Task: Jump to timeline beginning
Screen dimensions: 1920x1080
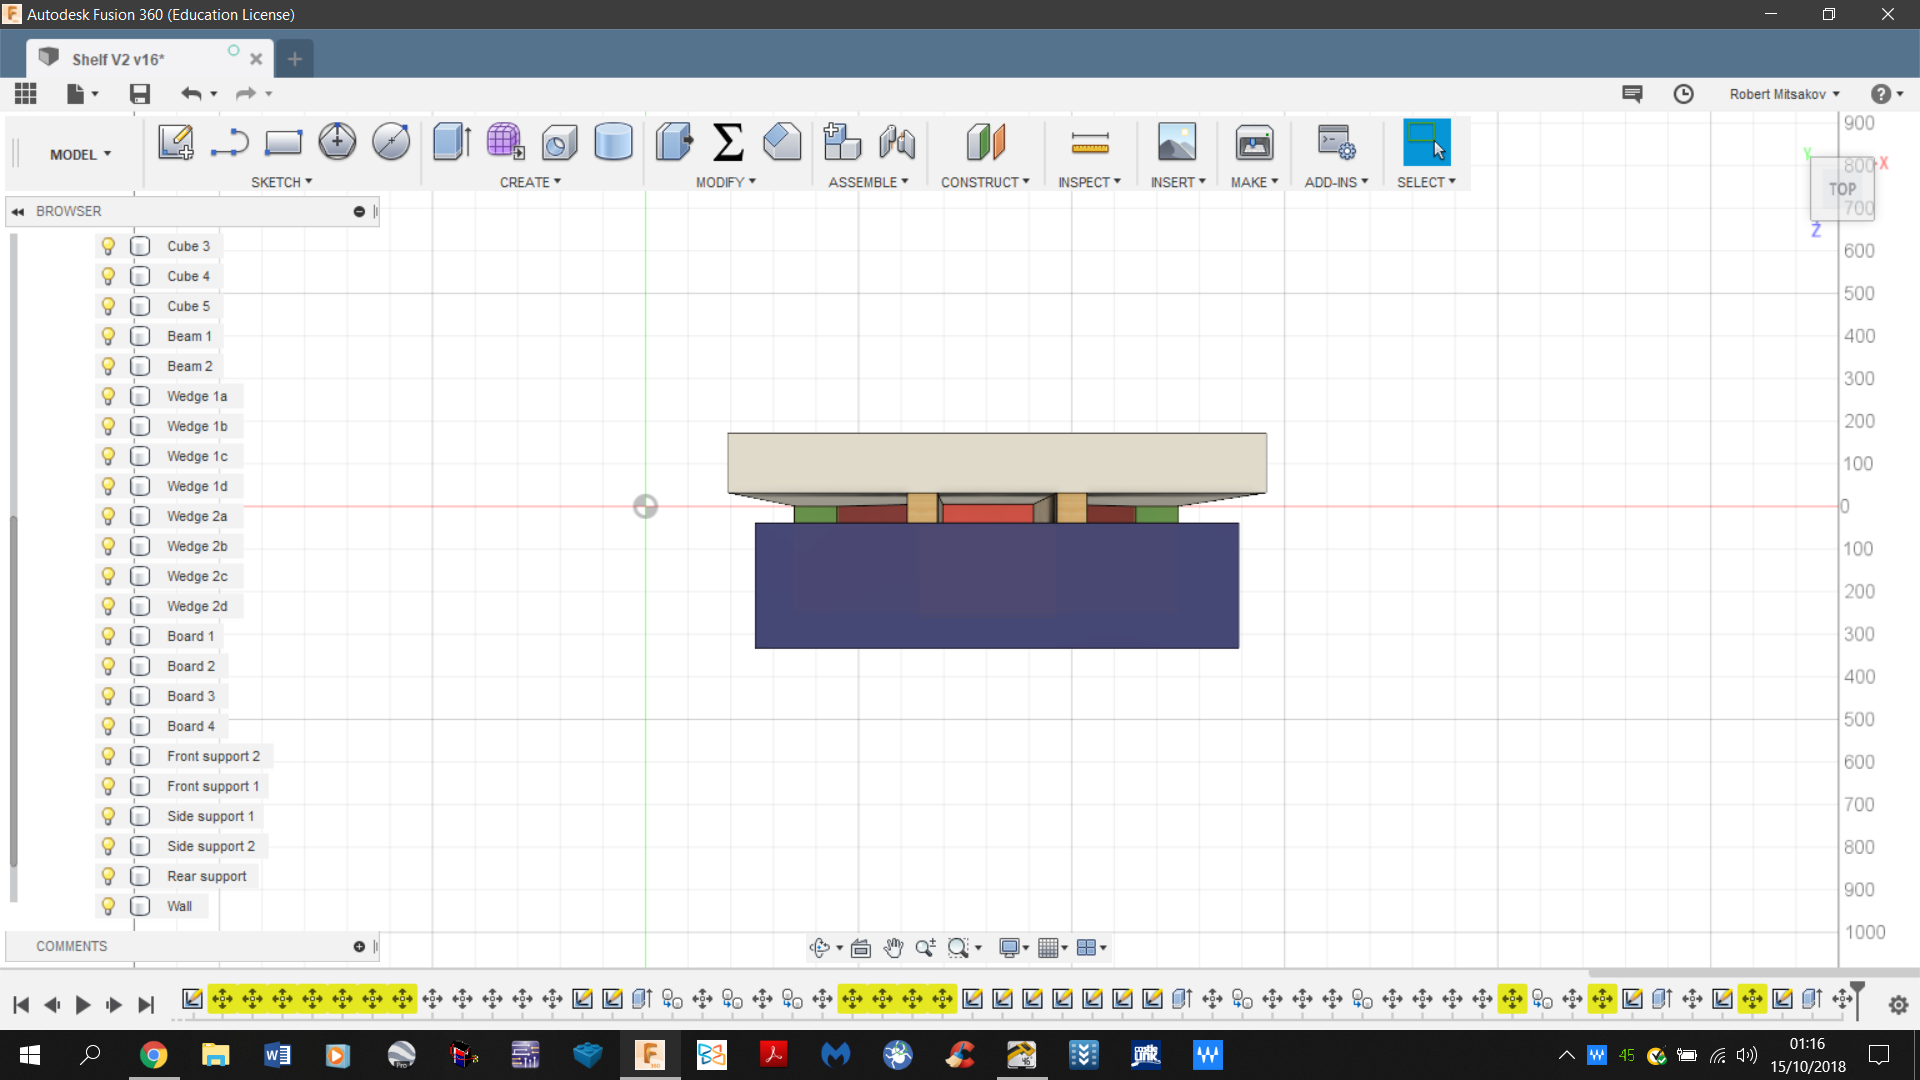Action: tap(21, 1004)
